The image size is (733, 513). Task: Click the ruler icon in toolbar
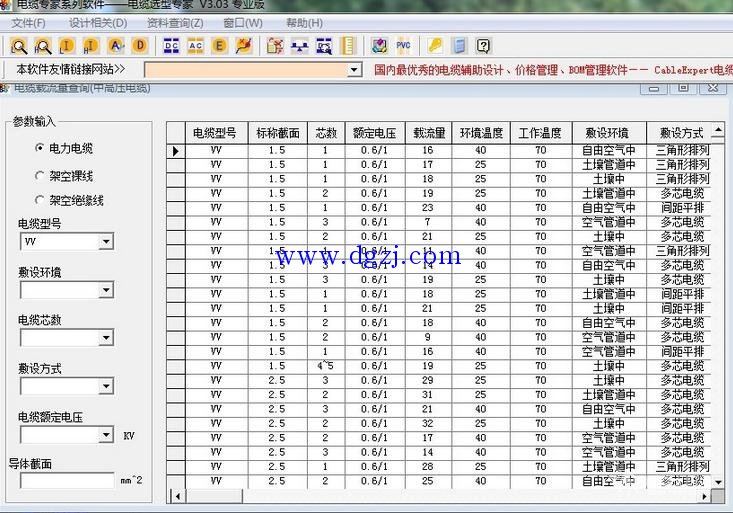(347, 46)
